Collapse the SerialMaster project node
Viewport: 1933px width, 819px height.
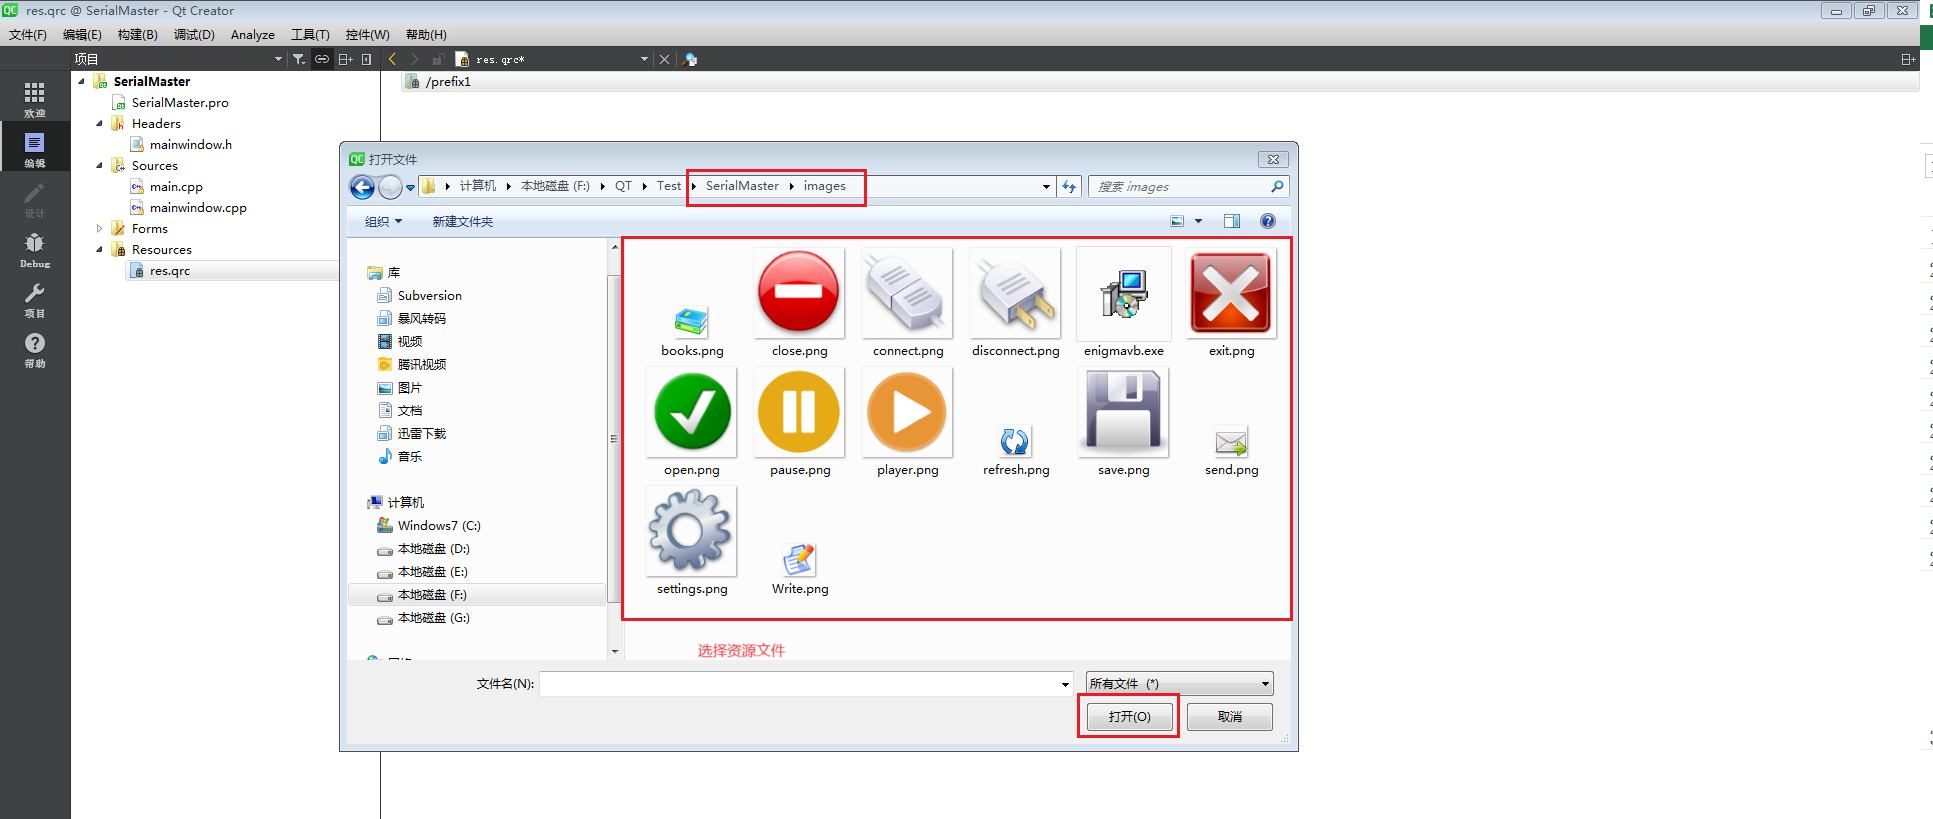coord(82,81)
